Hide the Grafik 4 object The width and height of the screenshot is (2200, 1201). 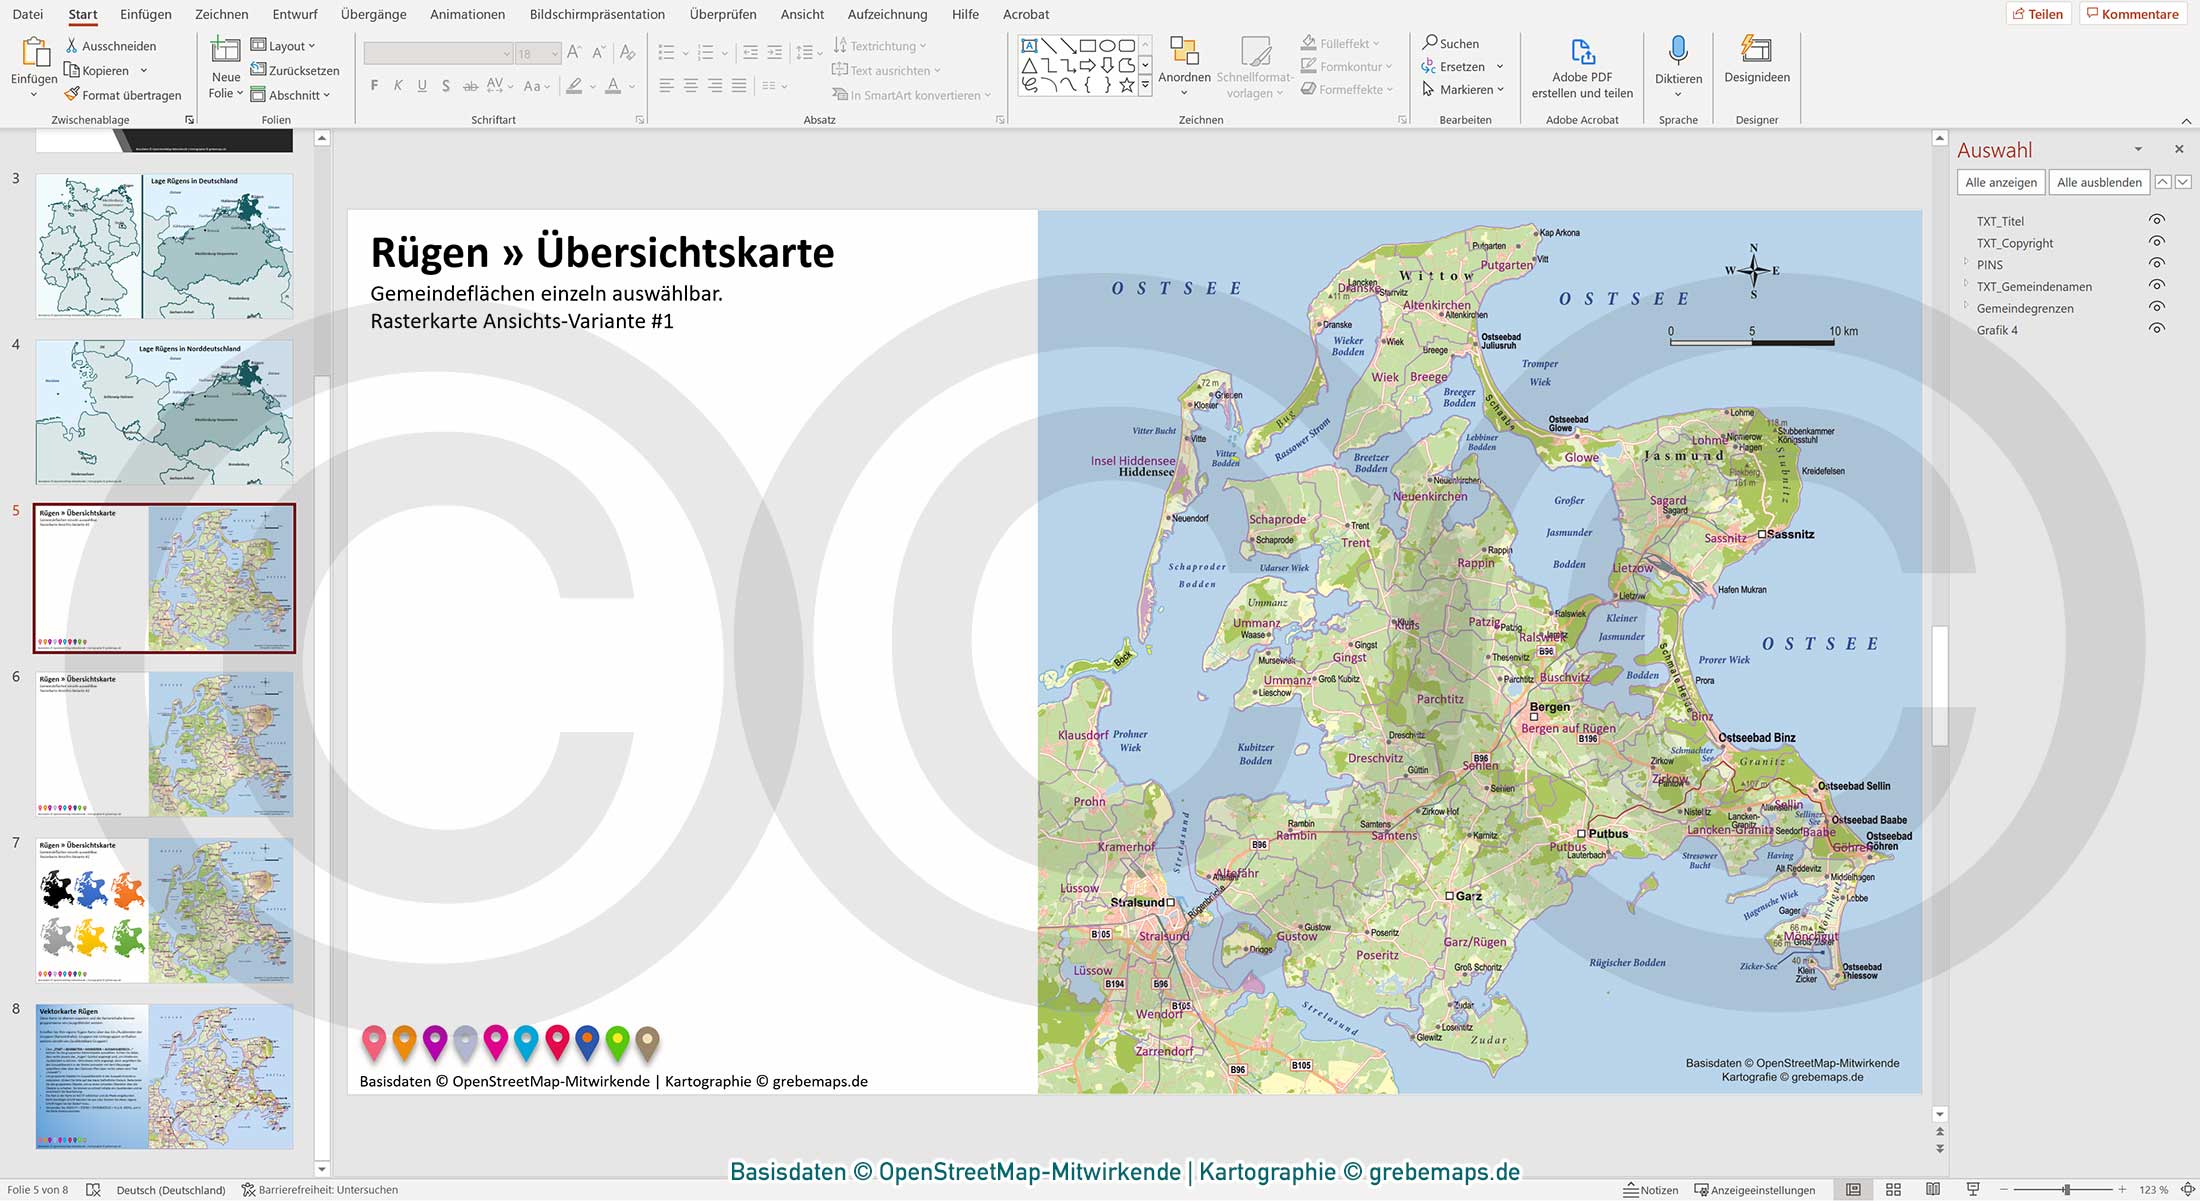click(x=2155, y=329)
